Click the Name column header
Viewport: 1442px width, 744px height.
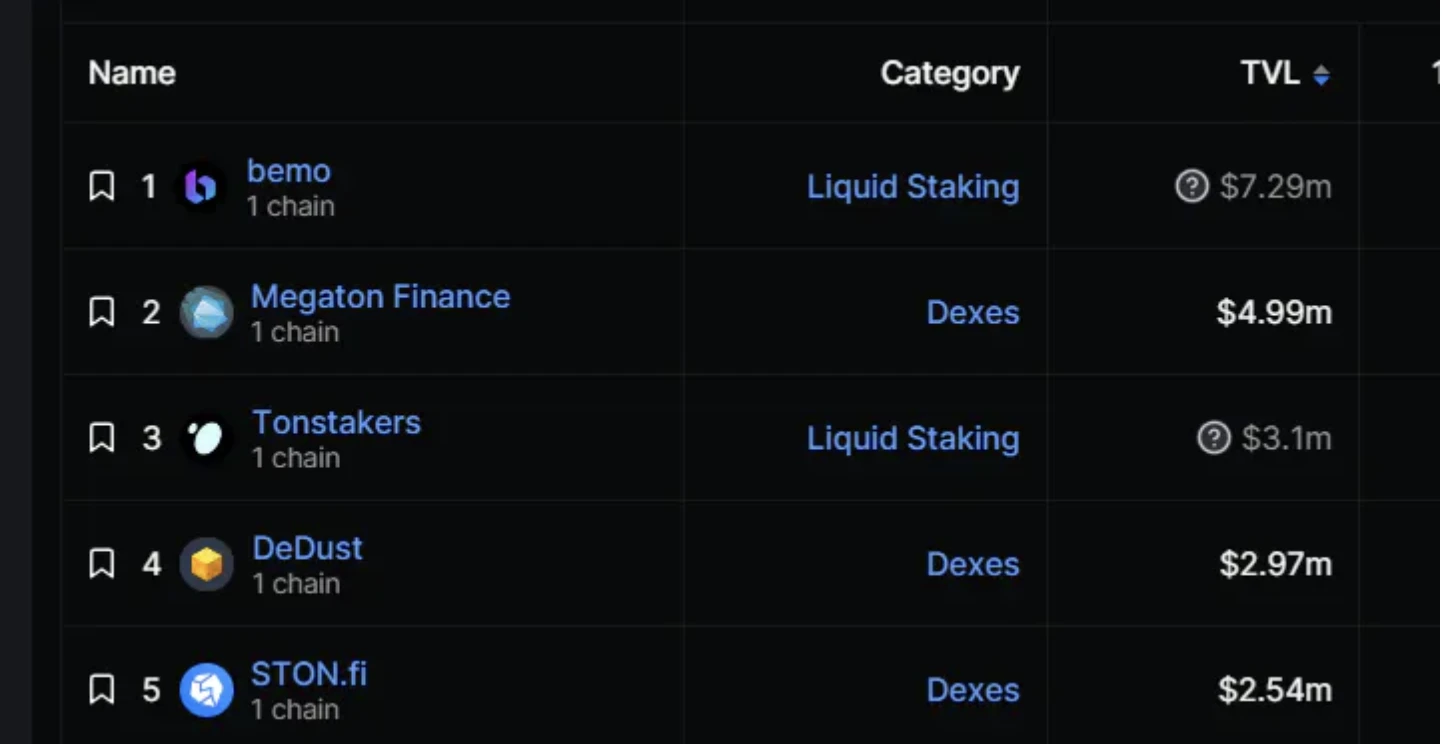[132, 73]
